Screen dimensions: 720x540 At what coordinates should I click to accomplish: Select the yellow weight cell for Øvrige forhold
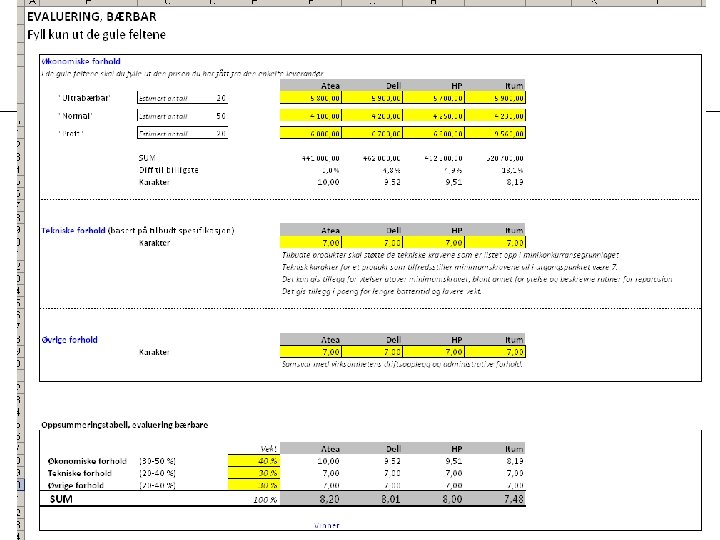[254, 485]
